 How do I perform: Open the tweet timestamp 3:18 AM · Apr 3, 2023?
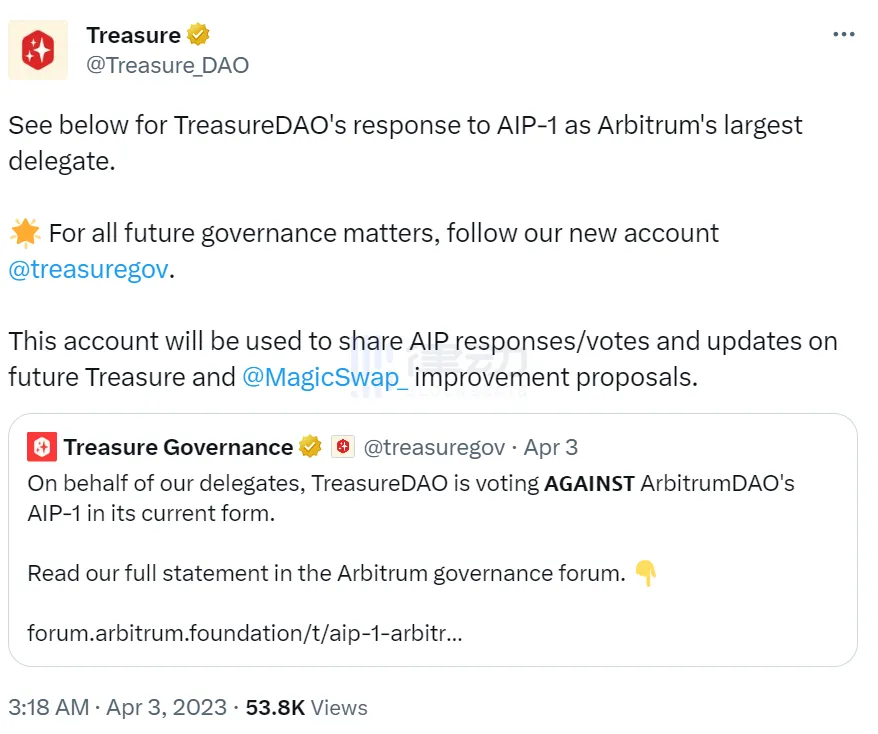coord(118,707)
